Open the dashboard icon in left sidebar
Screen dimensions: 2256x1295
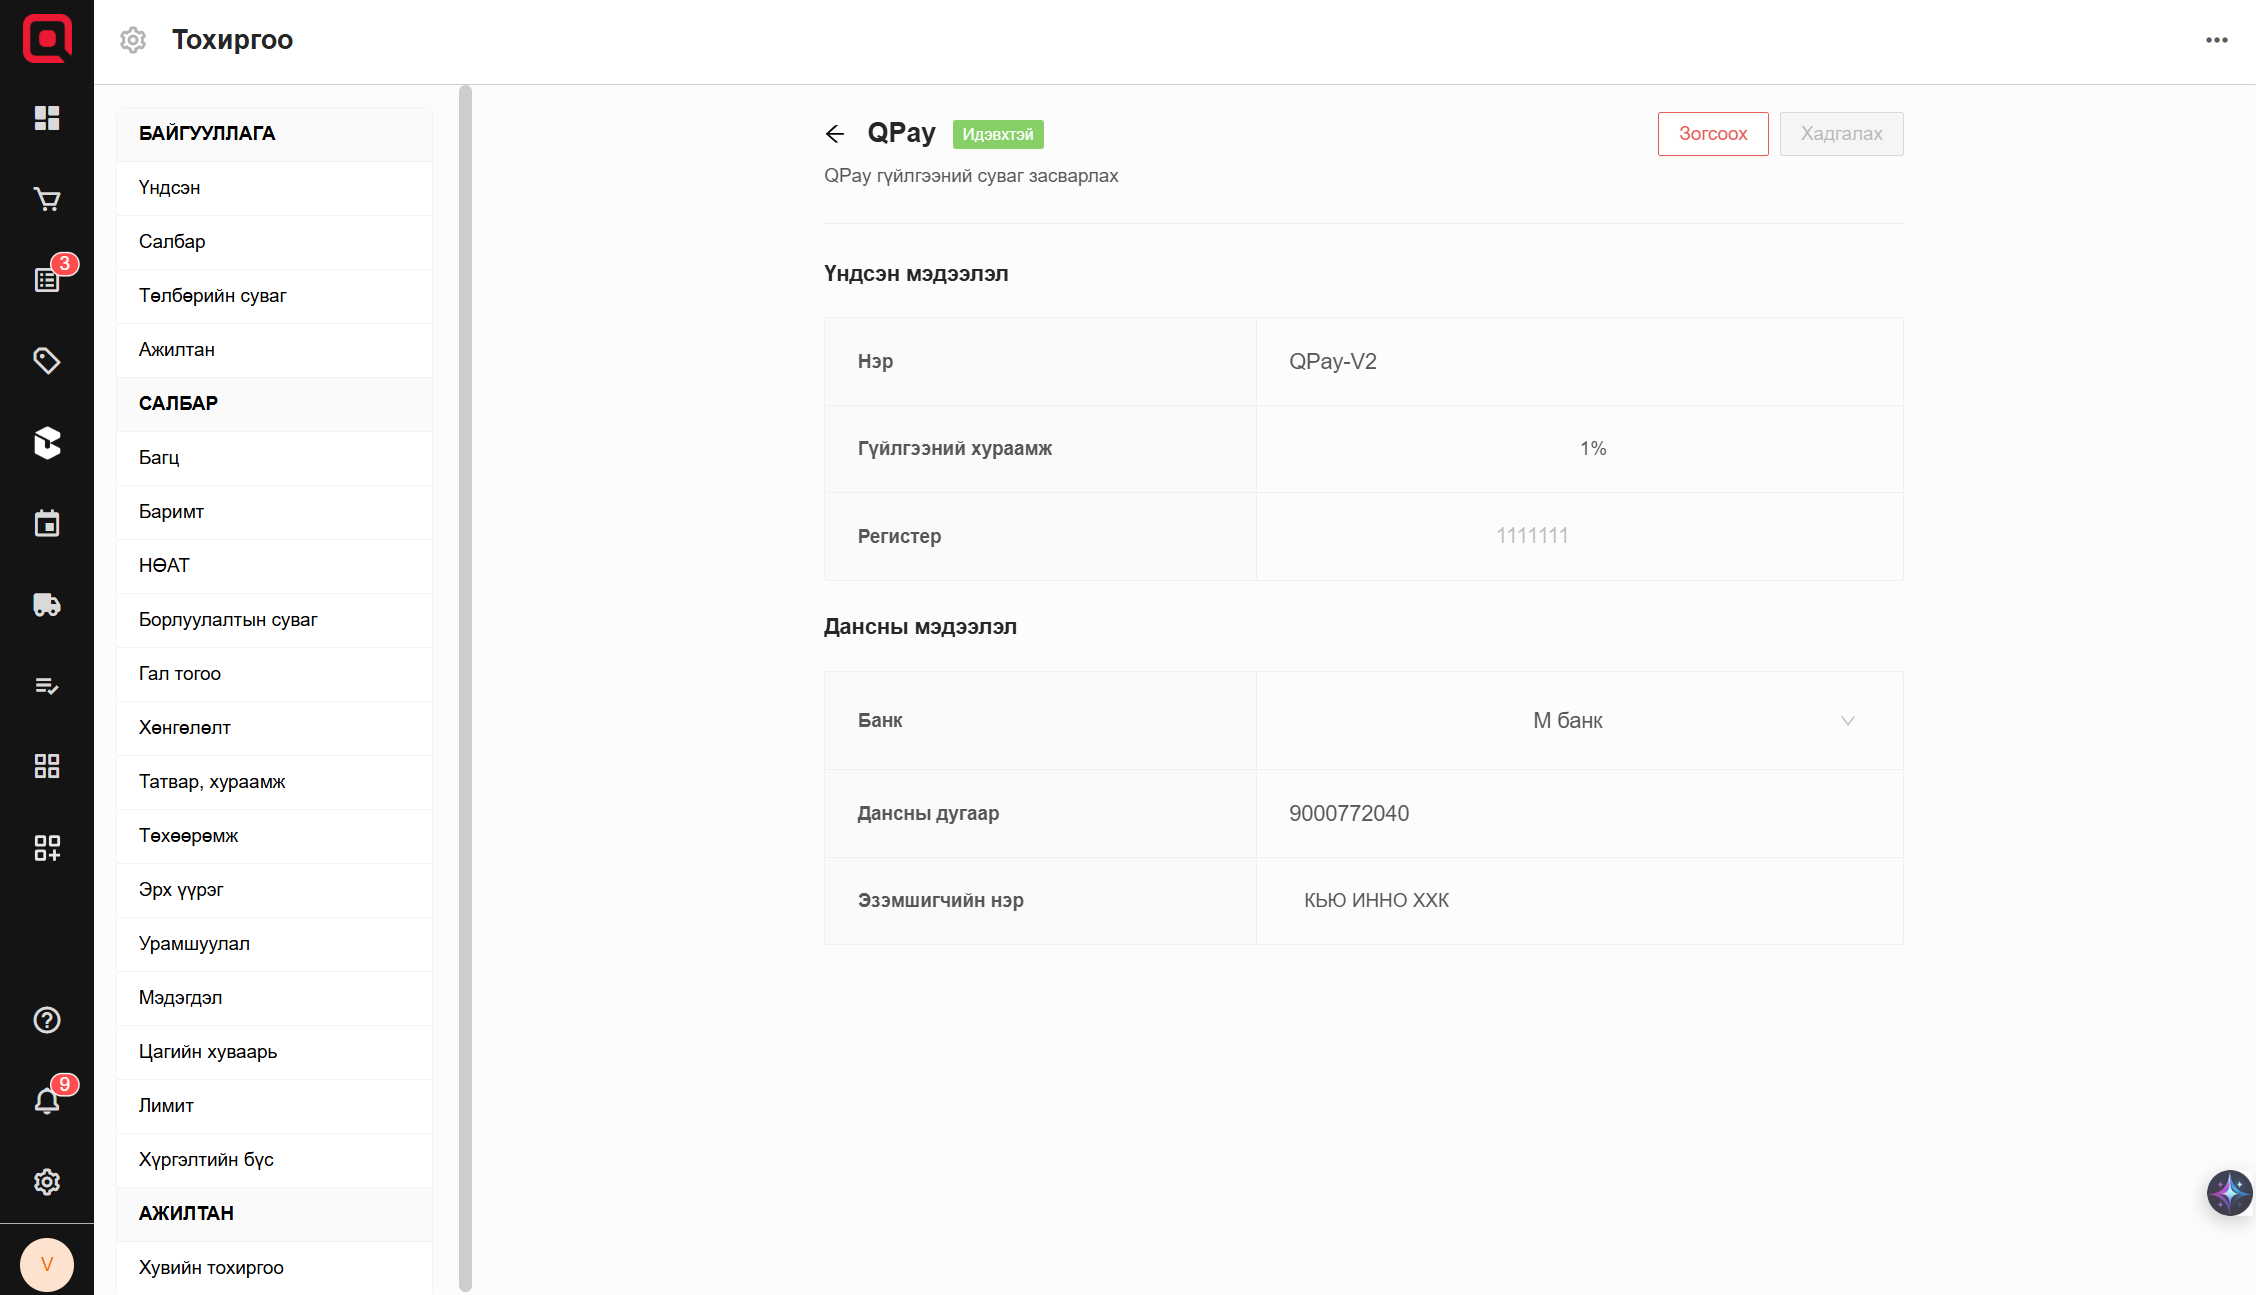click(x=47, y=118)
